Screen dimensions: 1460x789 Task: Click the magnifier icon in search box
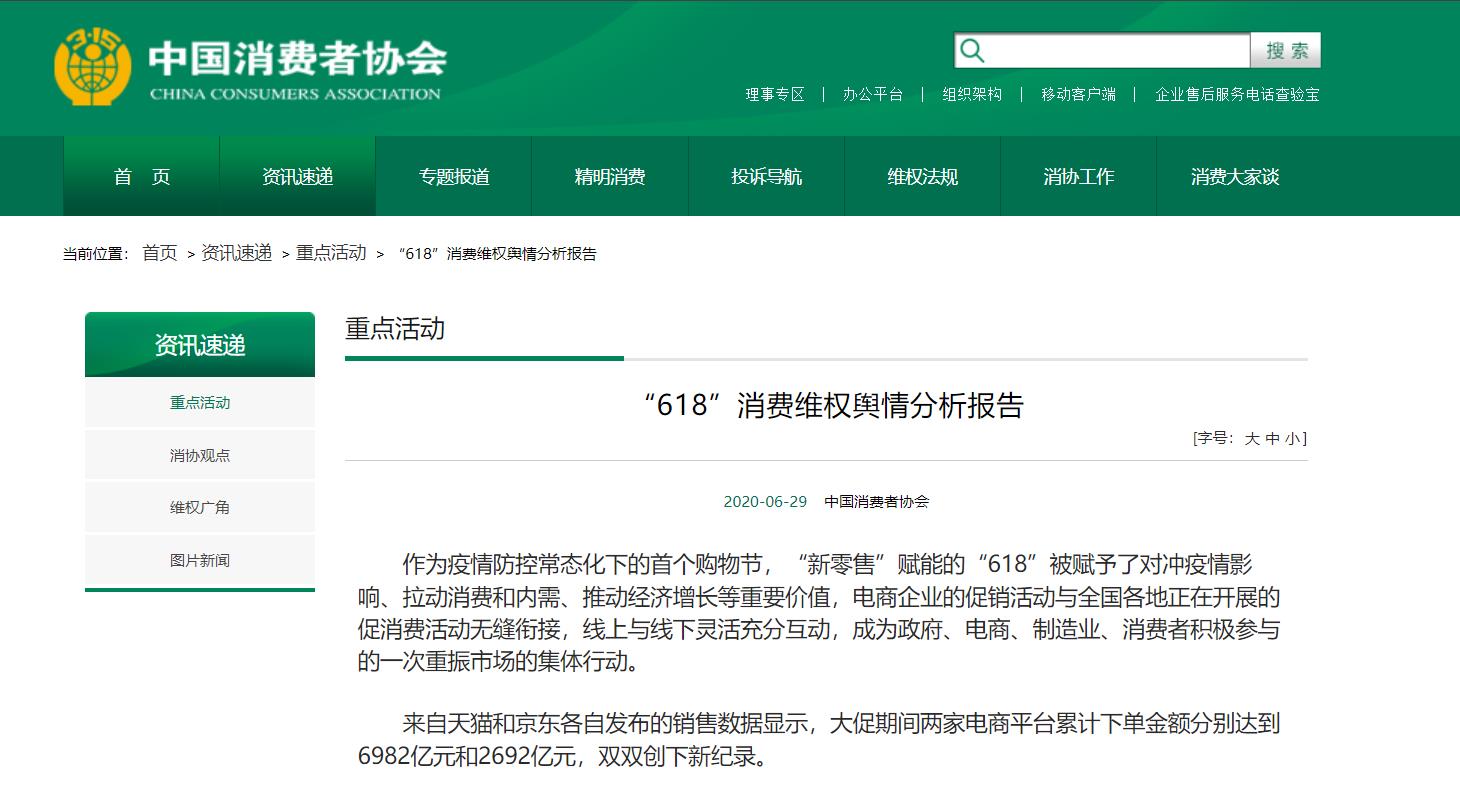point(972,51)
